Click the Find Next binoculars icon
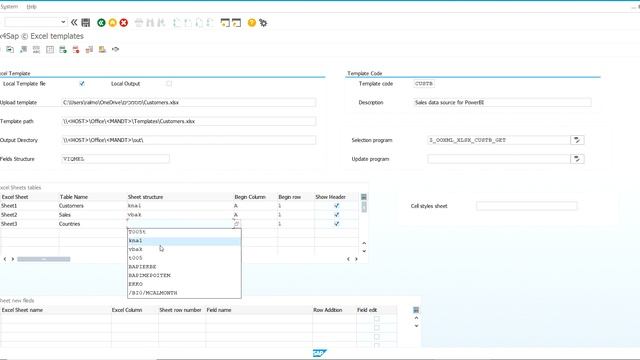640x360 pixels. pos(161,23)
